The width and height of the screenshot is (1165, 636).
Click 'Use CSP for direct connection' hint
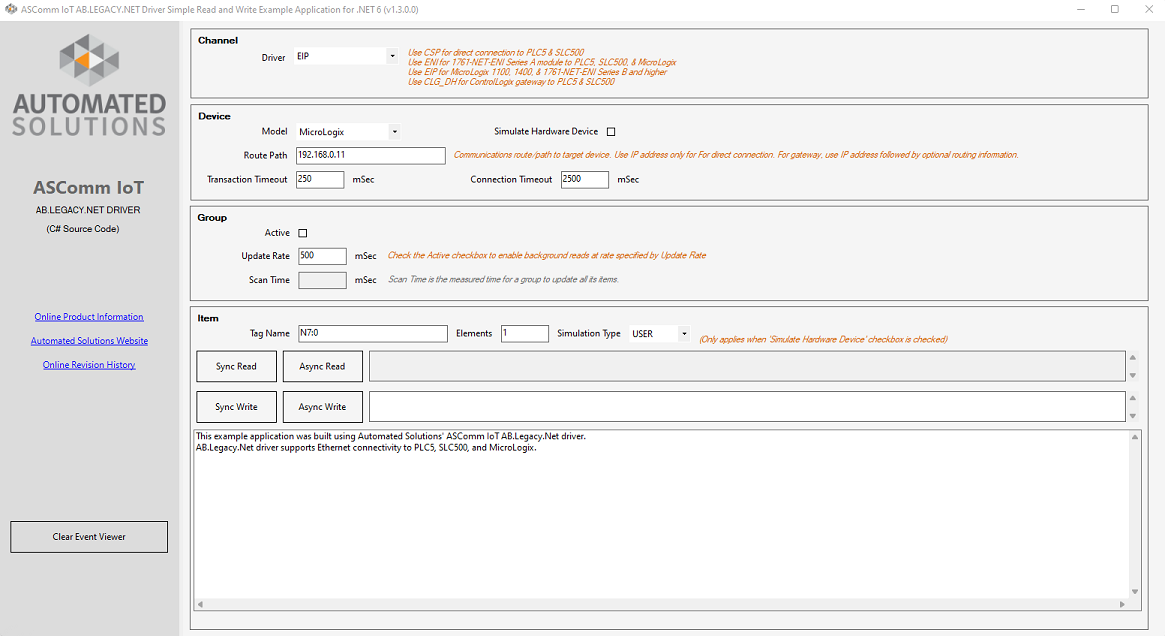[x=496, y=53]
